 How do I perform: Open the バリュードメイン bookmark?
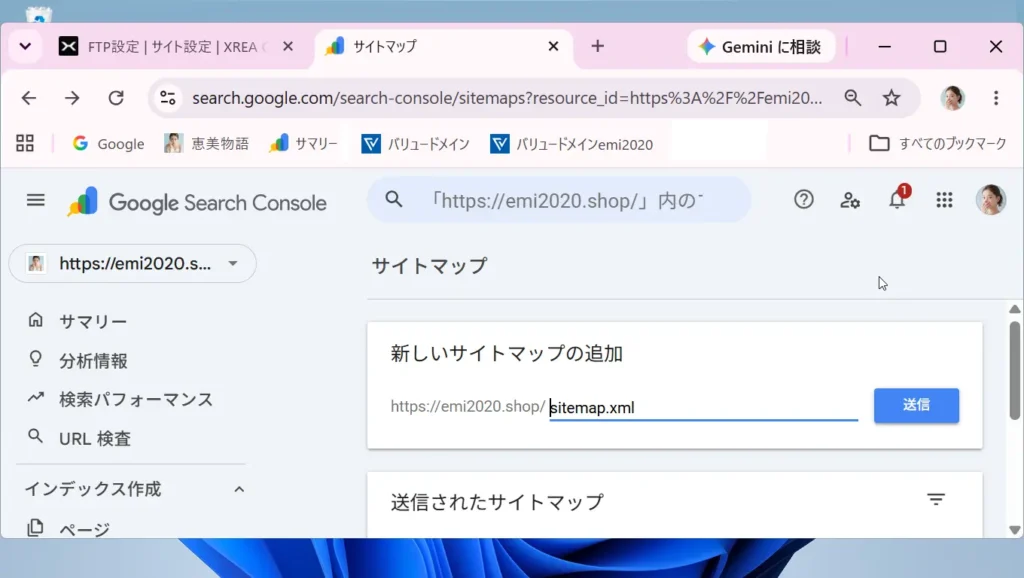pyautogui.click(x=415, y=144)
